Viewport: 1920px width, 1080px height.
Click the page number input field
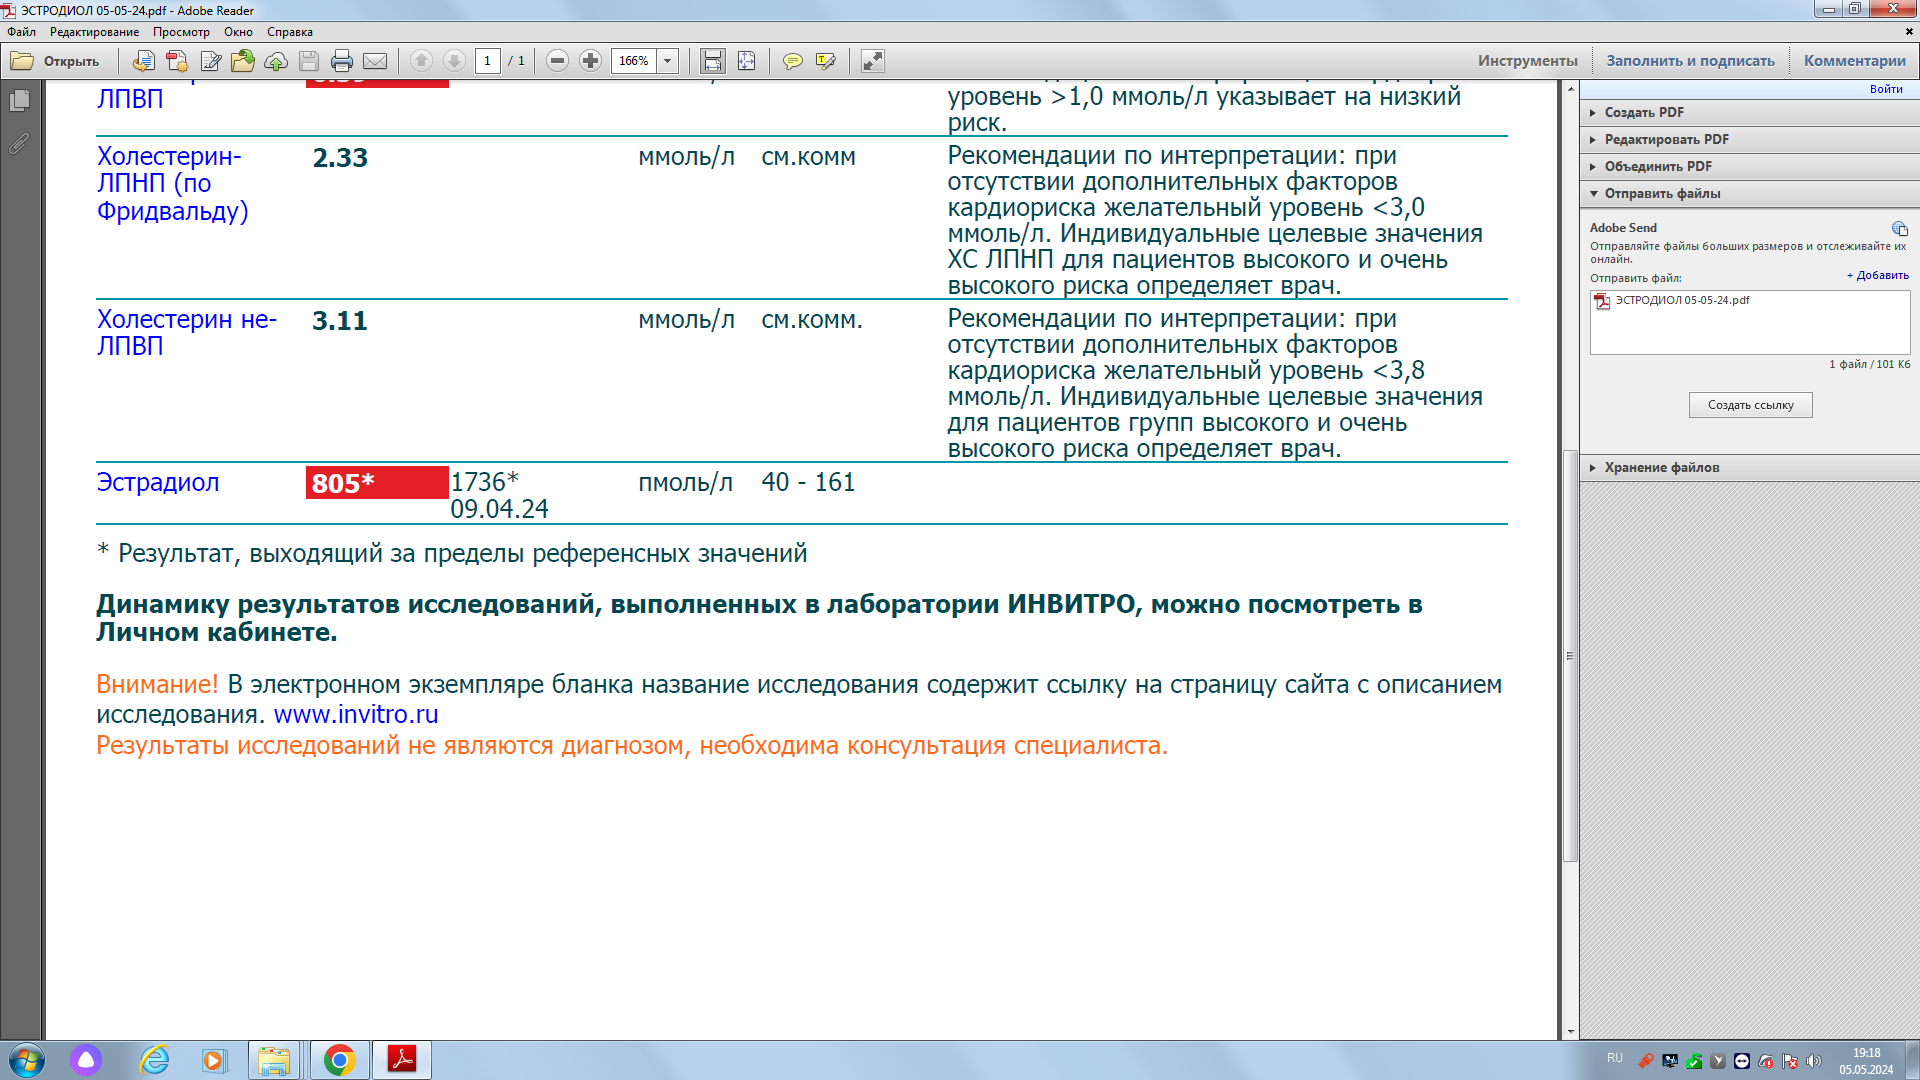click(487, 61)
